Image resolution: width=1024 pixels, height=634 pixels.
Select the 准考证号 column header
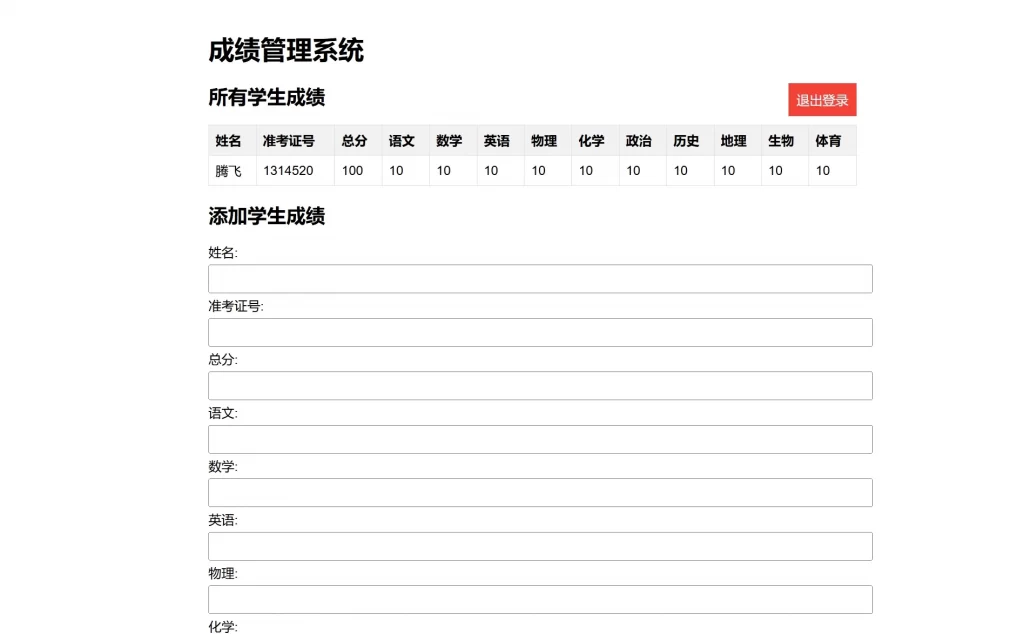290,141
